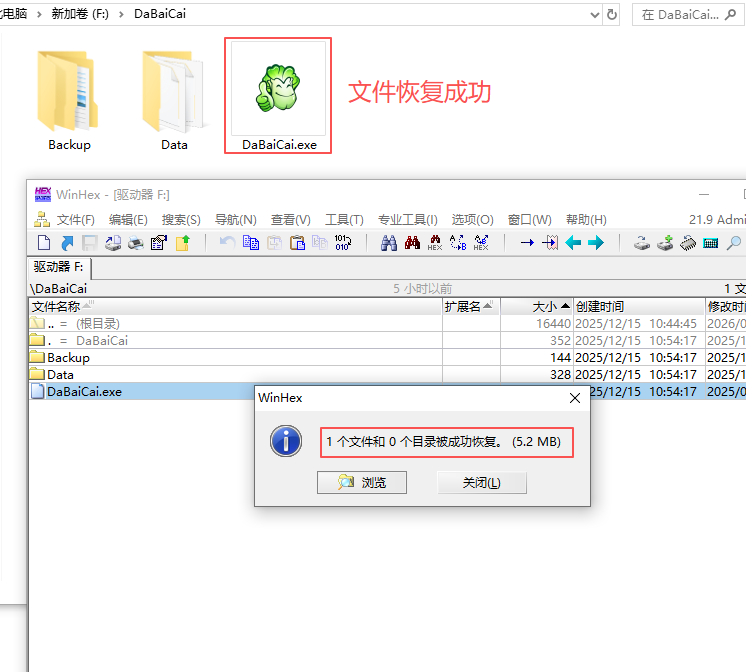
Task: Click the Modify data 101/010 icon
Action: point(343,243)
